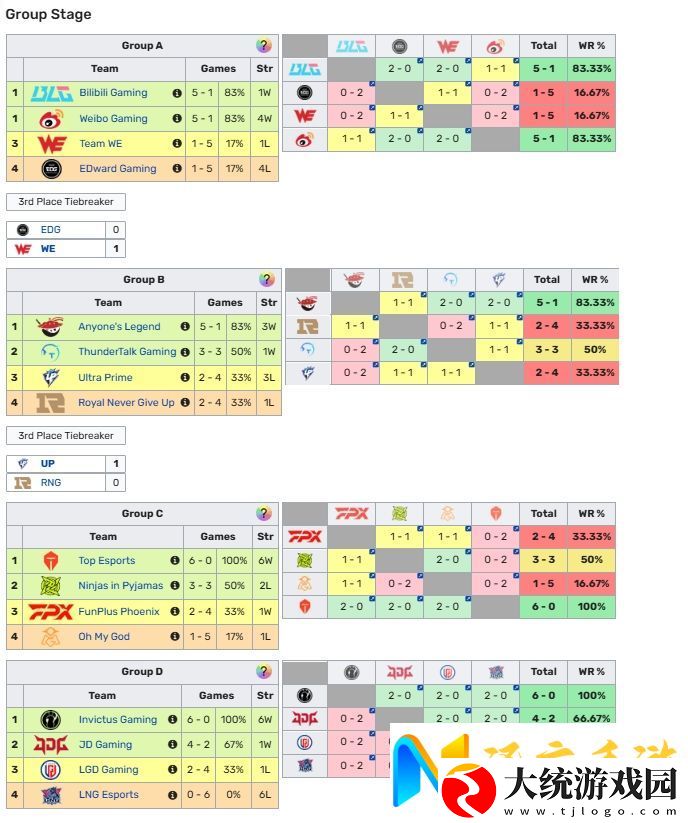The width and height of the screenshot is (688, 823).
Task: Click the RNG logo in Group B standings
Action: 50,403
